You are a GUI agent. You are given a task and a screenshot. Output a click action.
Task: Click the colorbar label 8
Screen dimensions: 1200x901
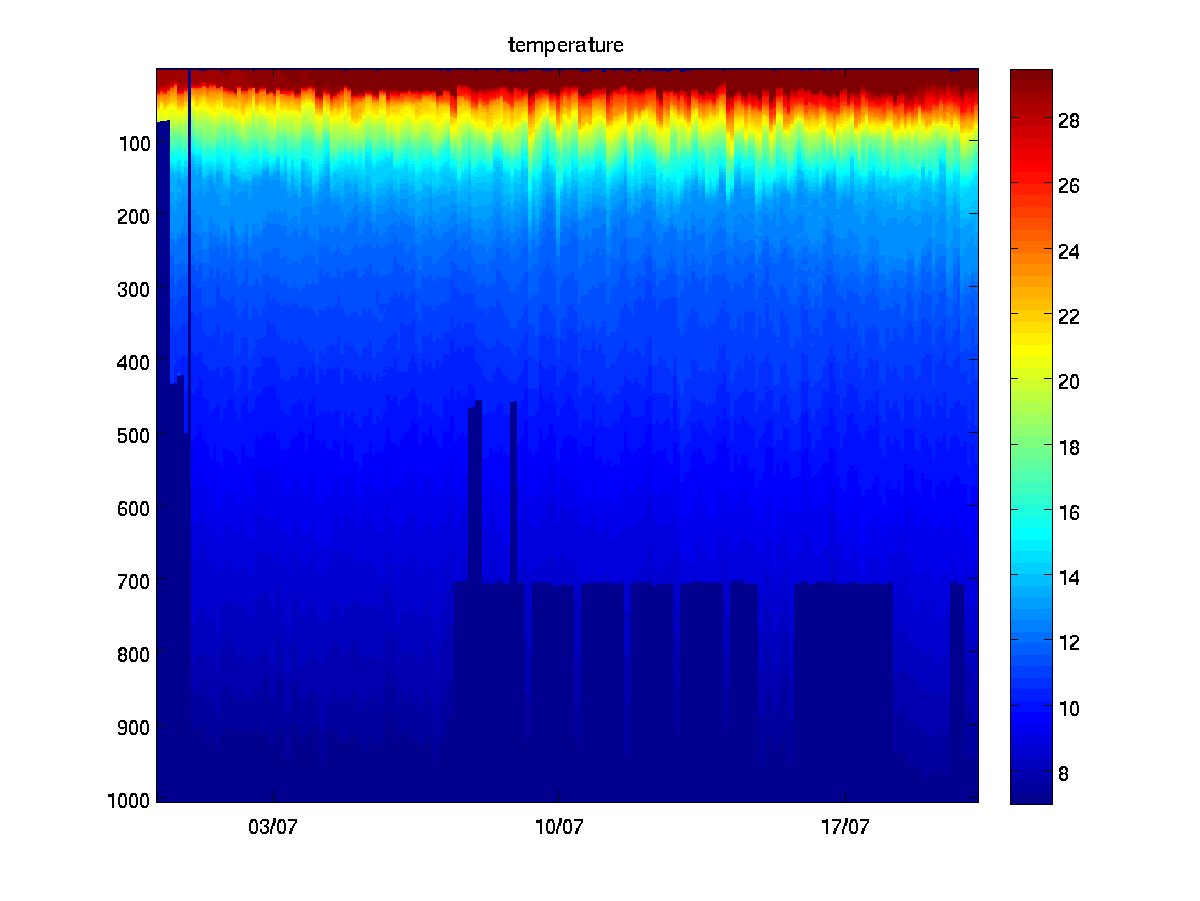tap(1063, 773)
